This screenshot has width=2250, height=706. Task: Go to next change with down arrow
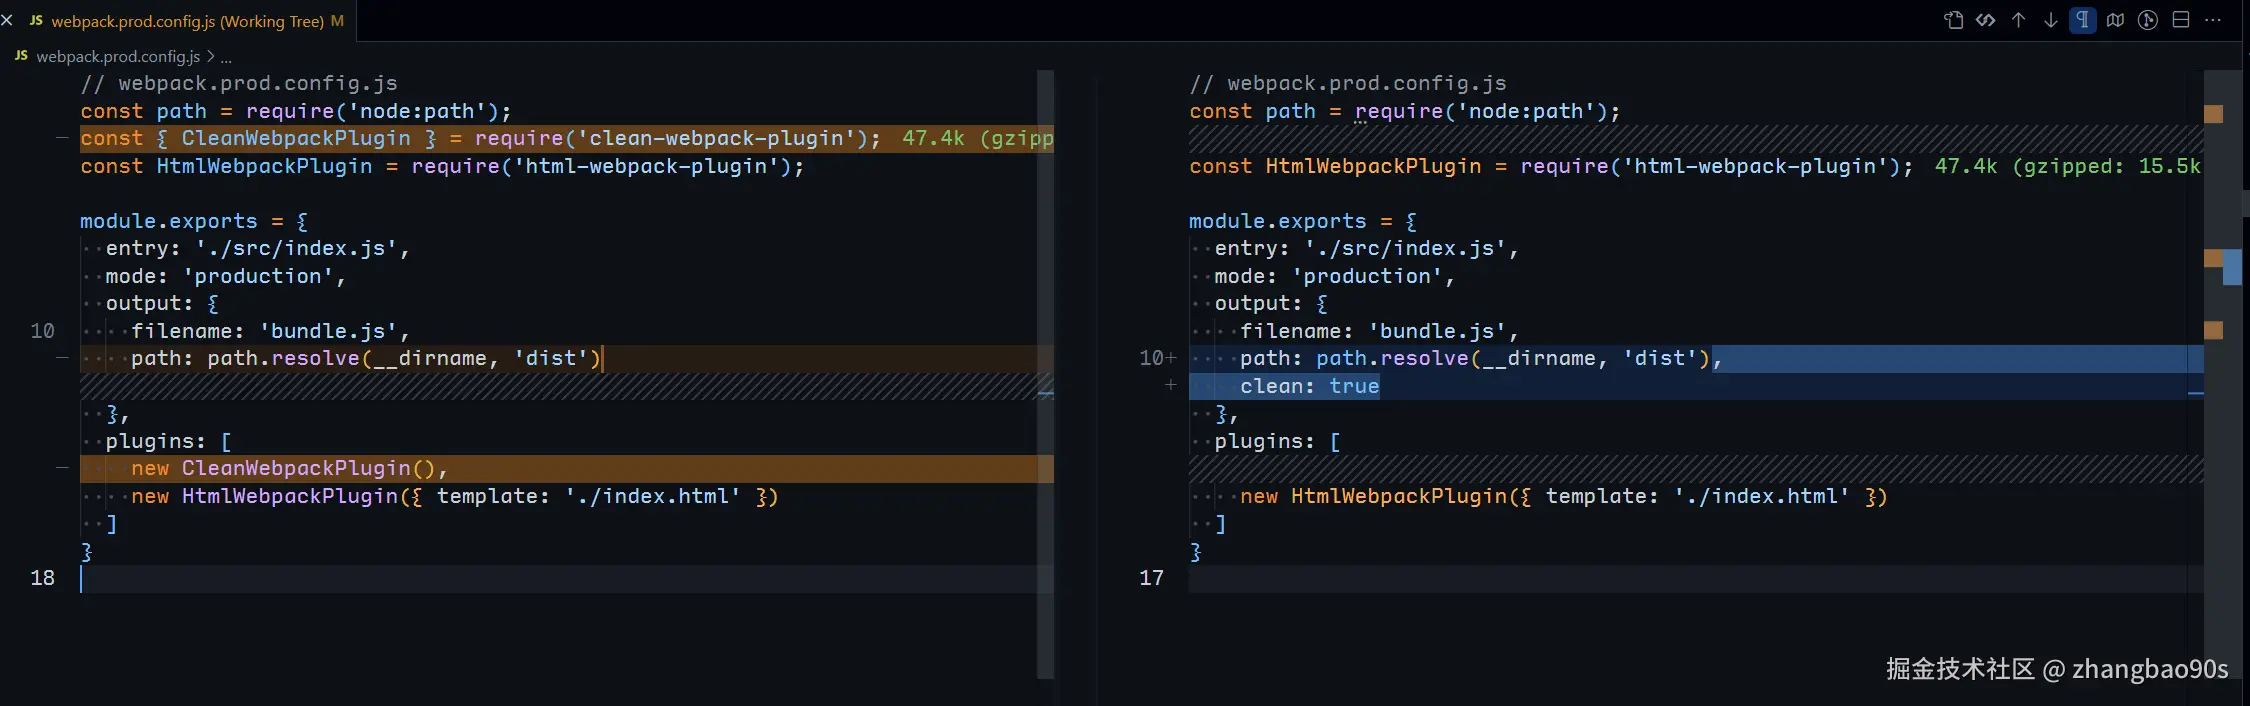point(2050,20)
